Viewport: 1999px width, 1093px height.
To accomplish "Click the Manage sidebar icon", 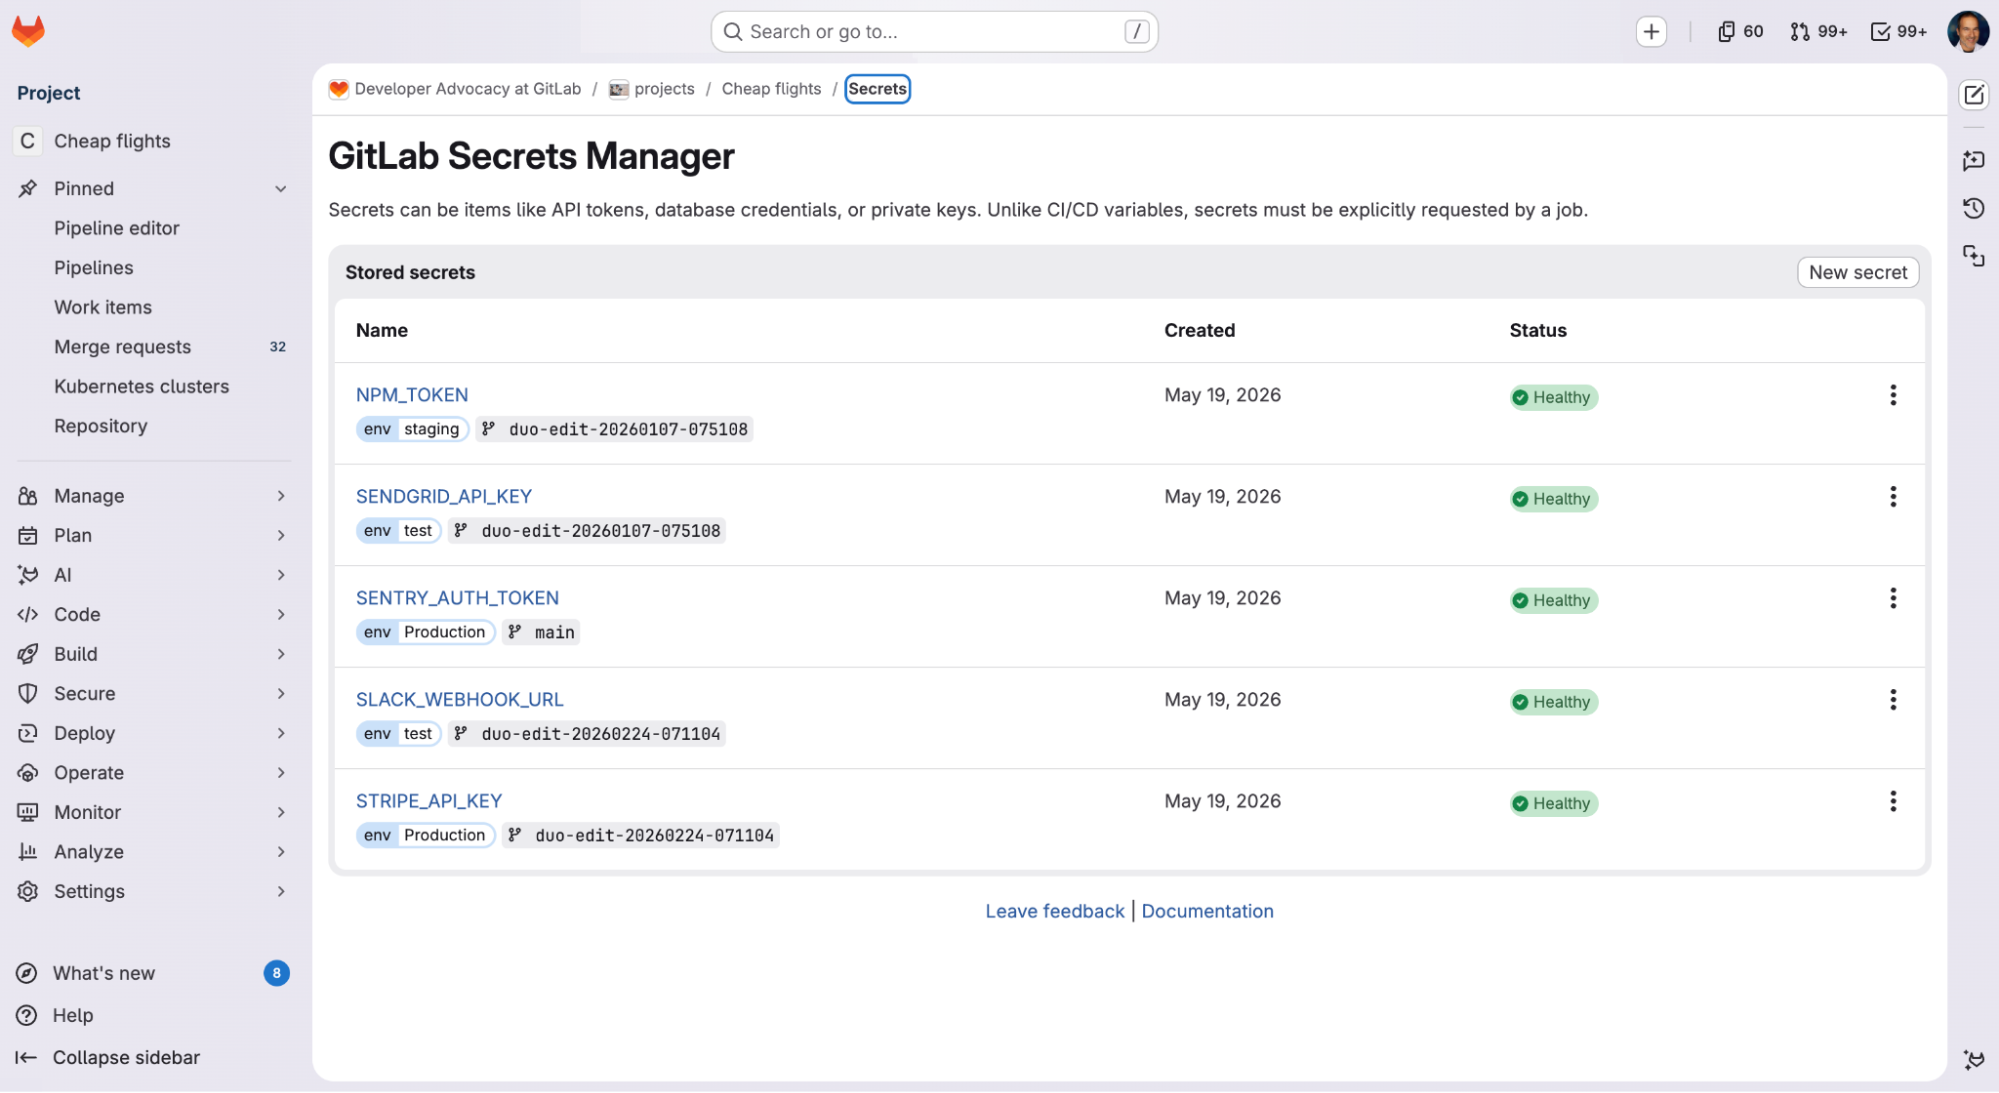I will click(28, 496).
